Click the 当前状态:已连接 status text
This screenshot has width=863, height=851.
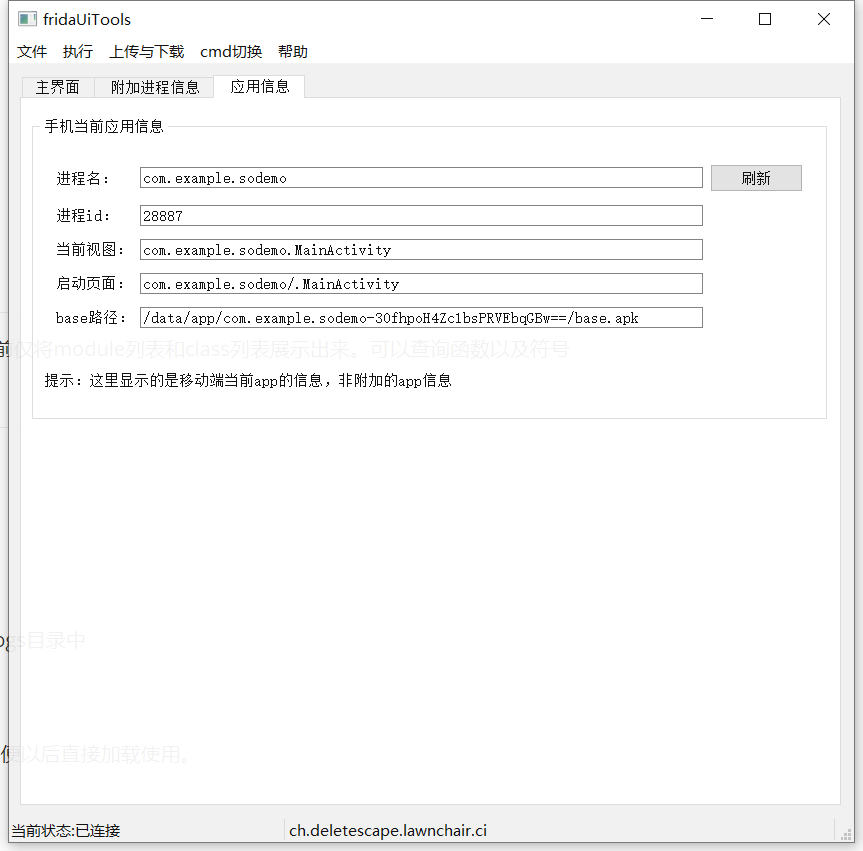(65, 831)
